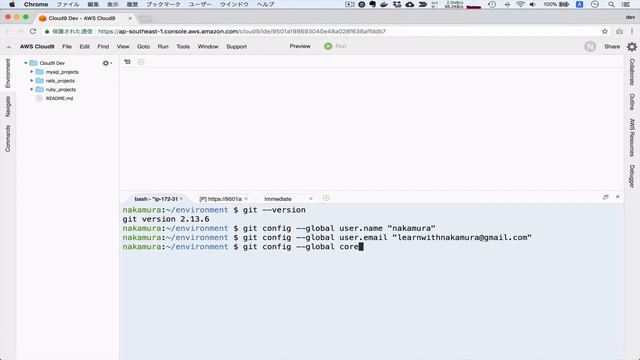Expand the mysql_projects folder

coord(32,72)
